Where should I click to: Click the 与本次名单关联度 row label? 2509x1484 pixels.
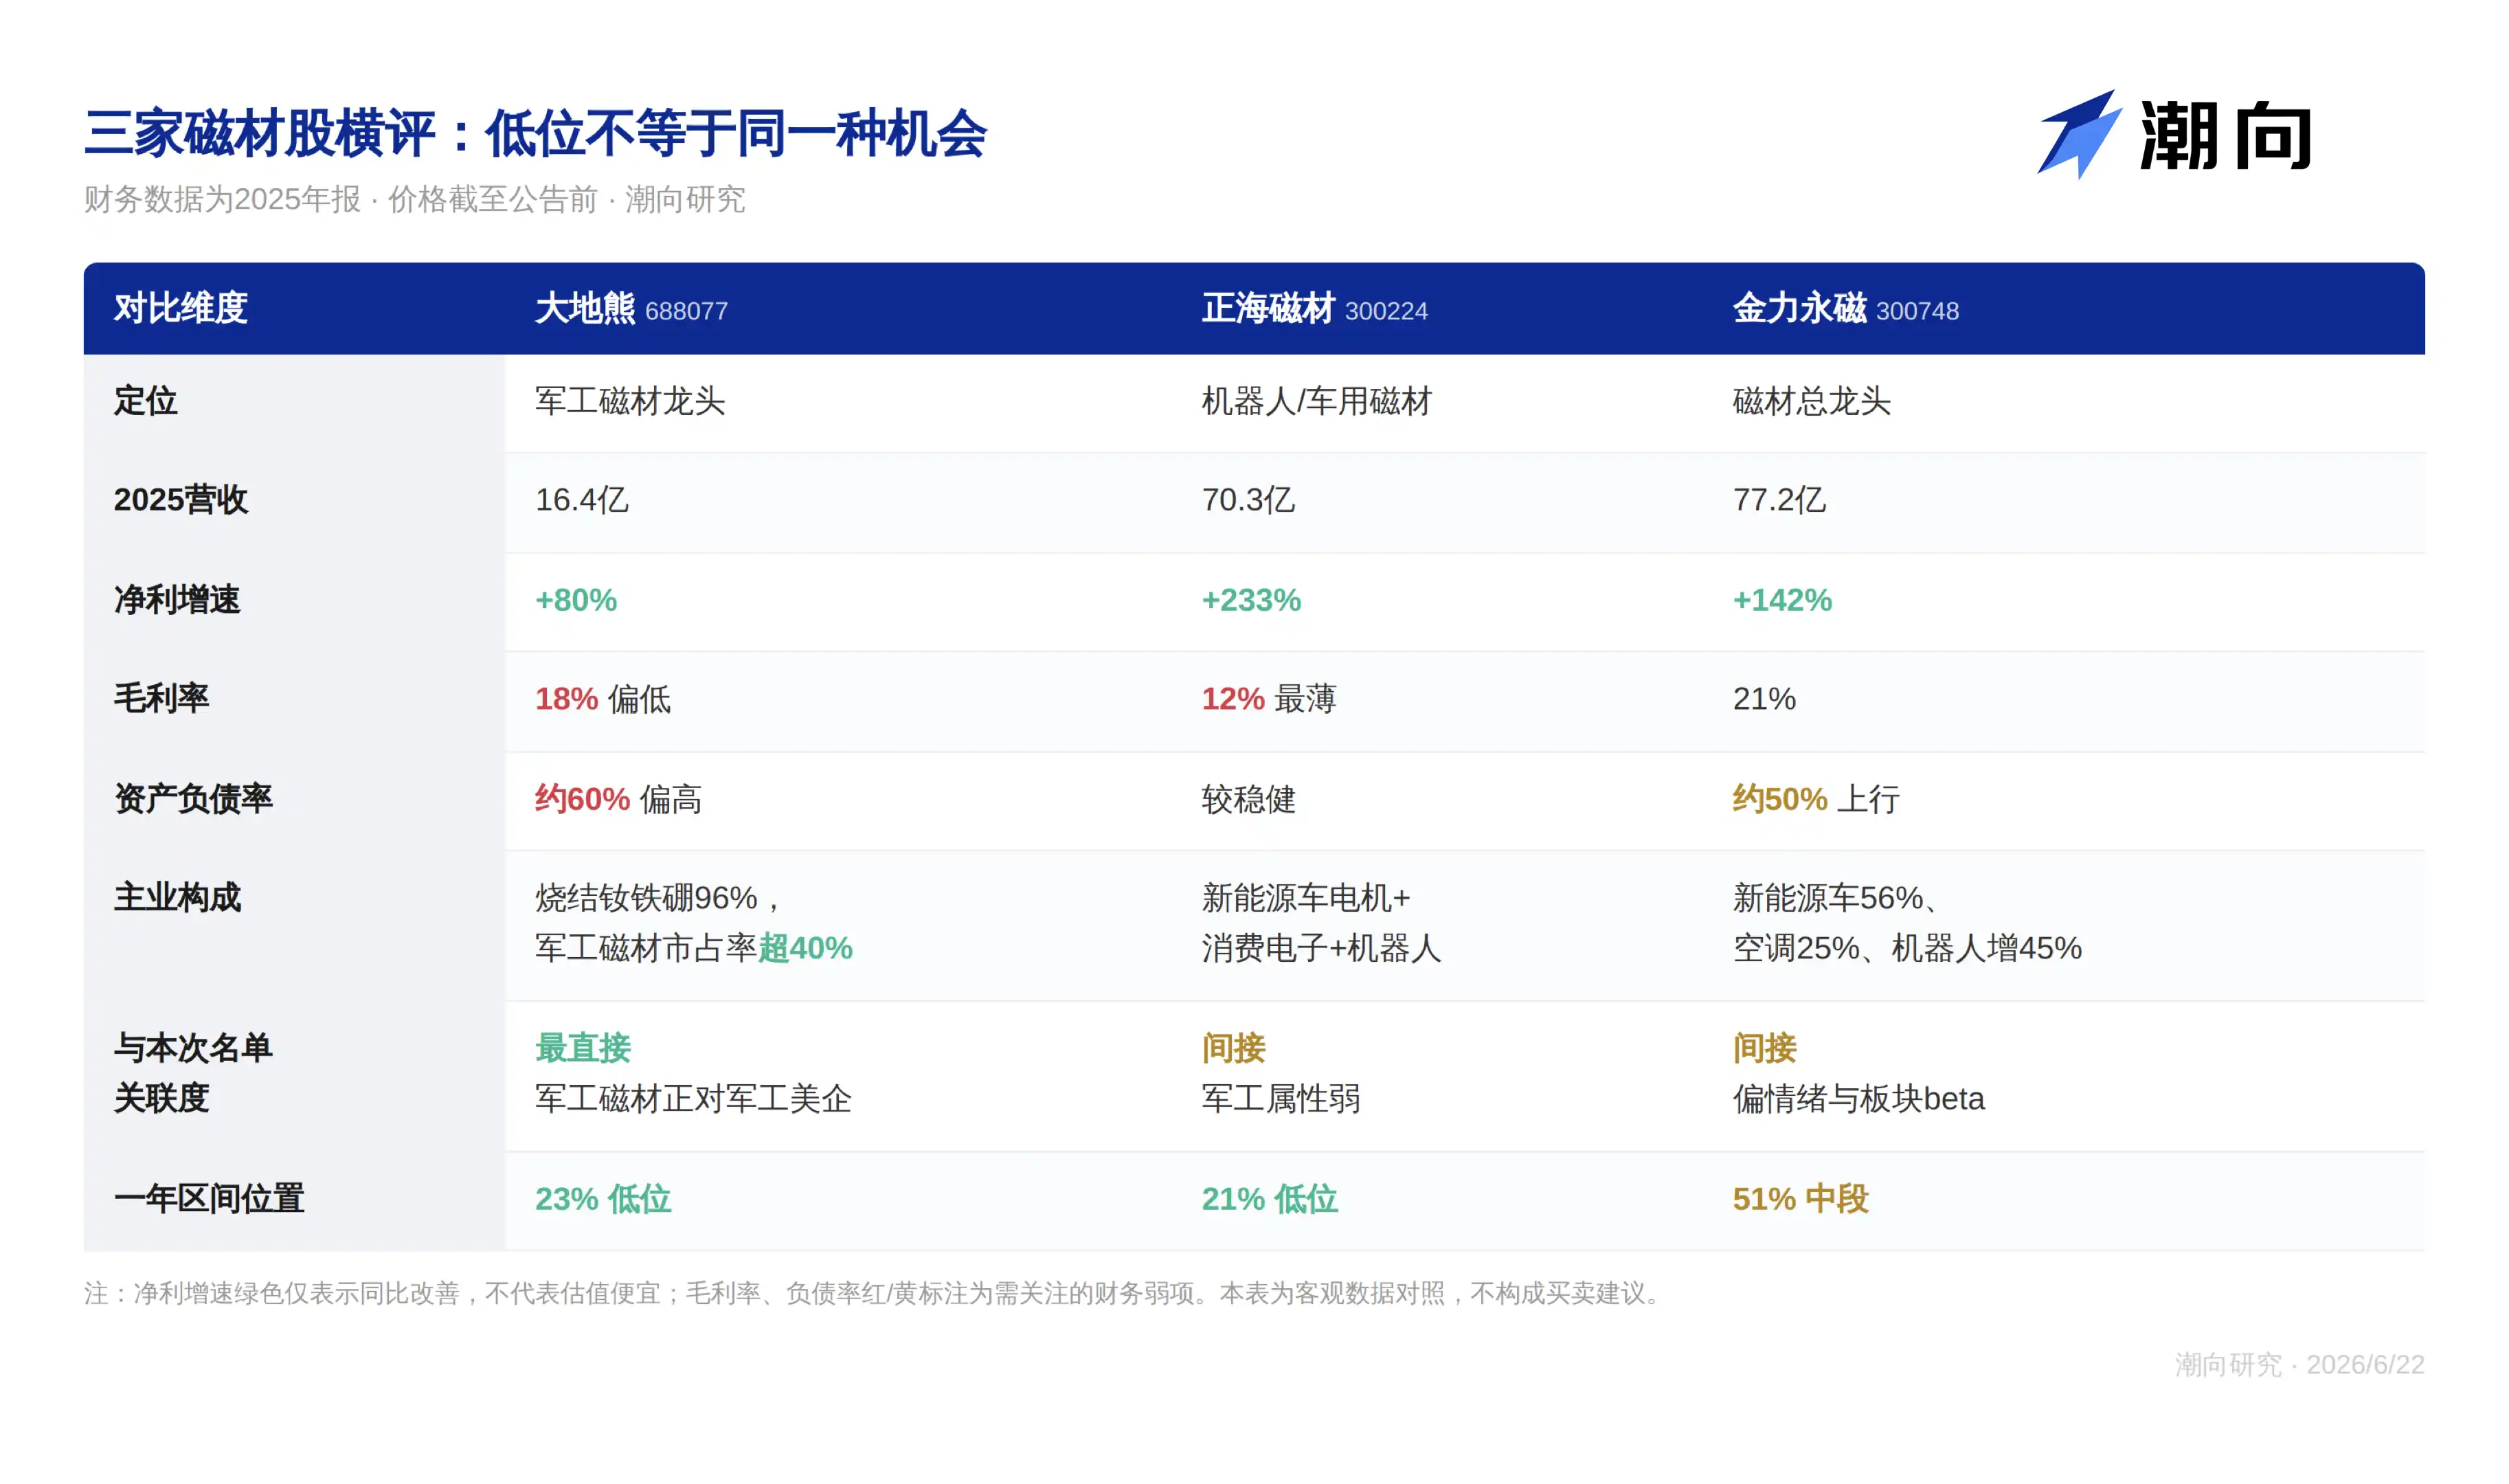coord(193,1074)
